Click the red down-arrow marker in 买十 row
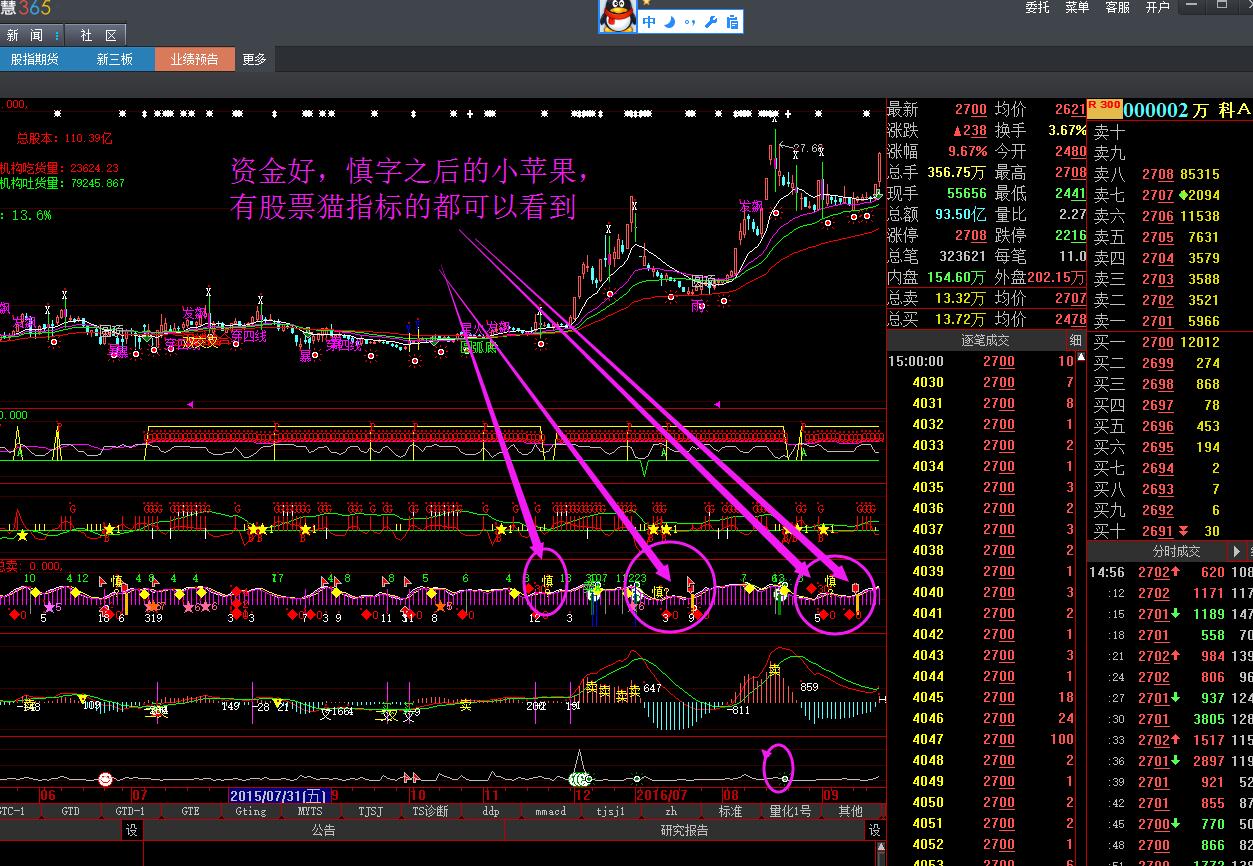1253x866 pixels. pos(1184,531)
